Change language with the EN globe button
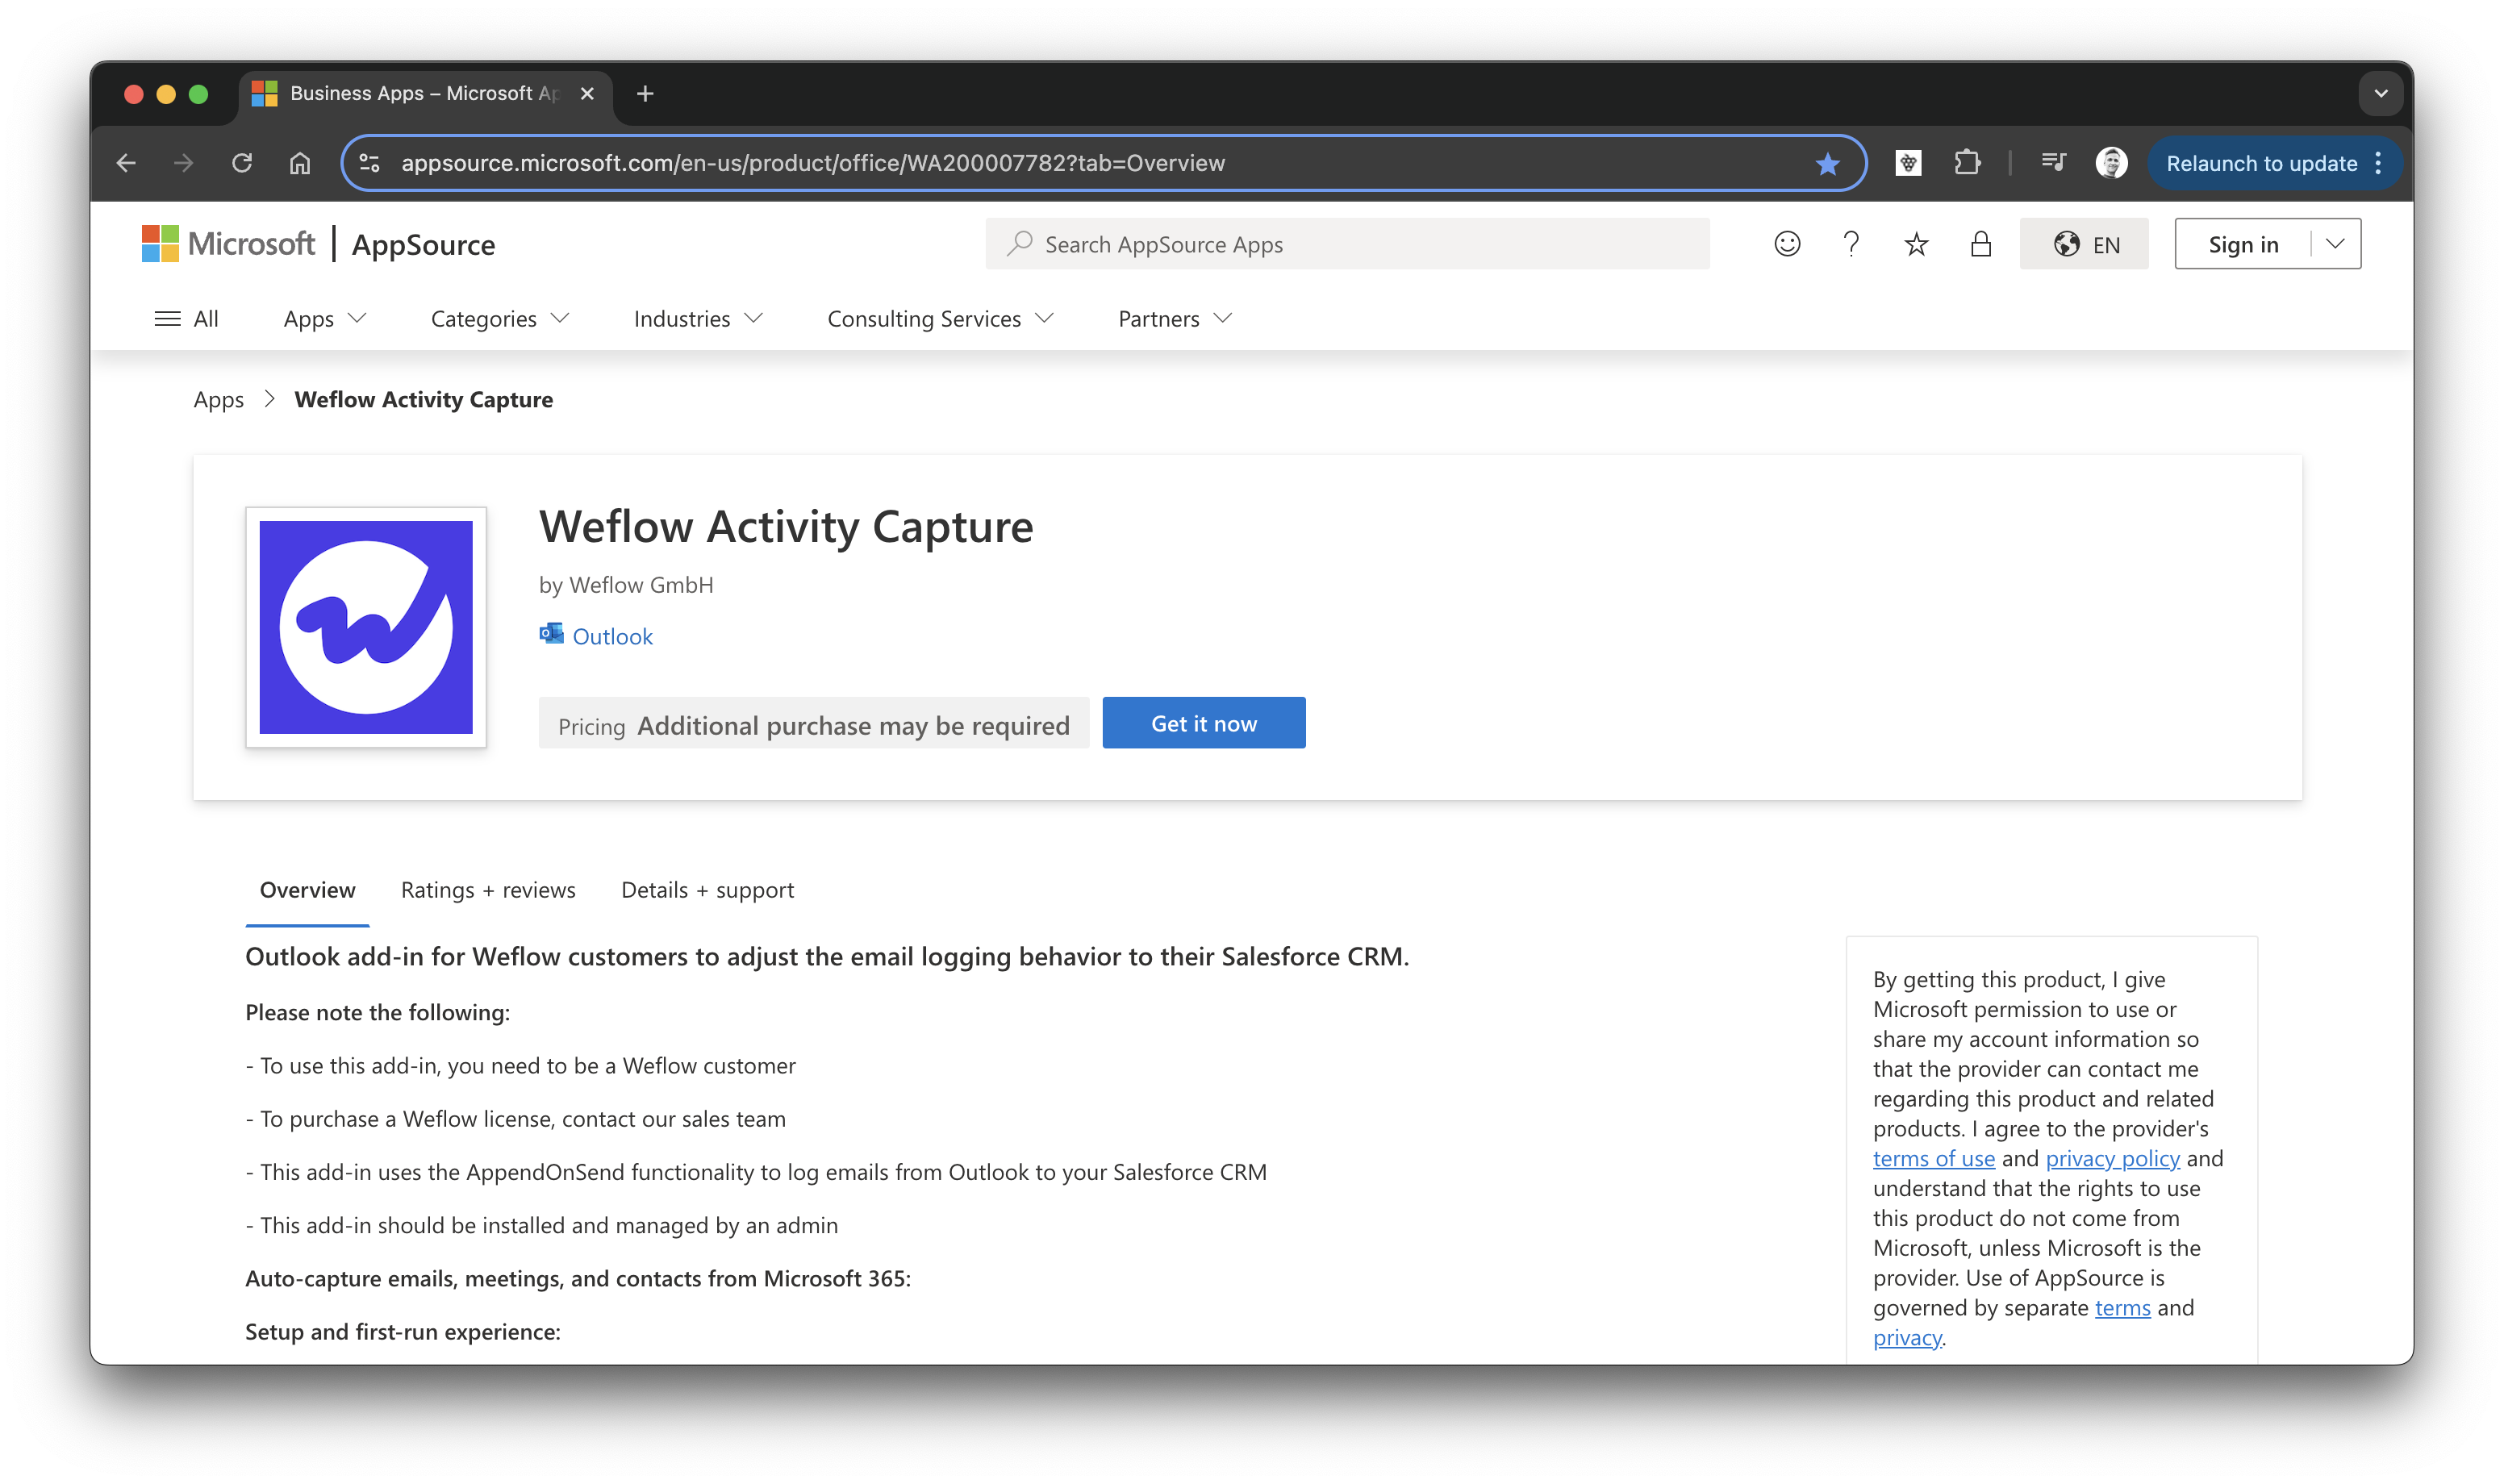The height and width of the screenshot is (1484, 2504). click(2084, 244)
